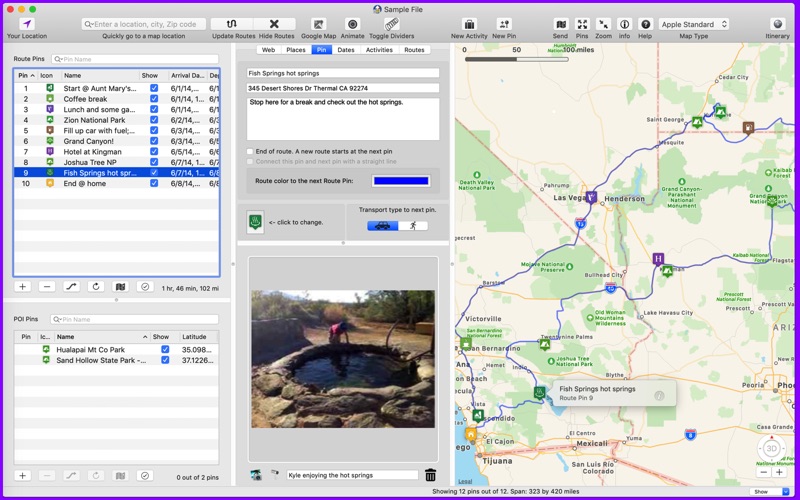Switch to the Places tab
Screen dimensions: 800x500
pyautogui.click(x=296, y=49)
